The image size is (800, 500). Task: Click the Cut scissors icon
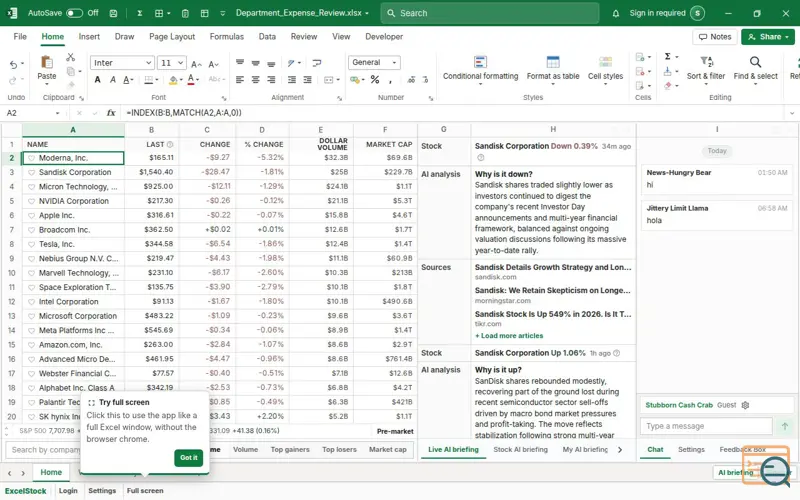click(x=70, y=57)
